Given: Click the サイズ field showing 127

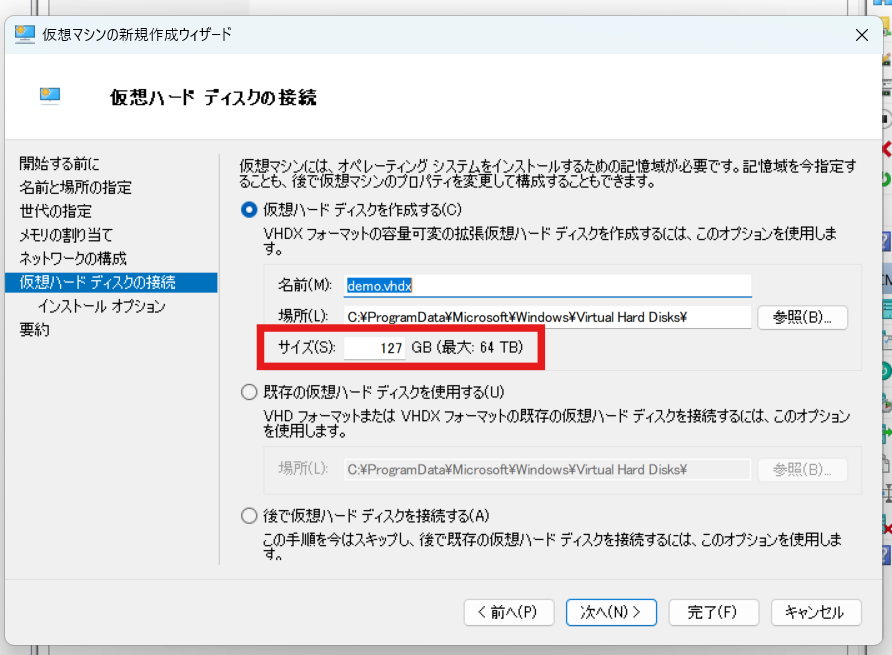Looking at the screenshot, I should [374, 348].
